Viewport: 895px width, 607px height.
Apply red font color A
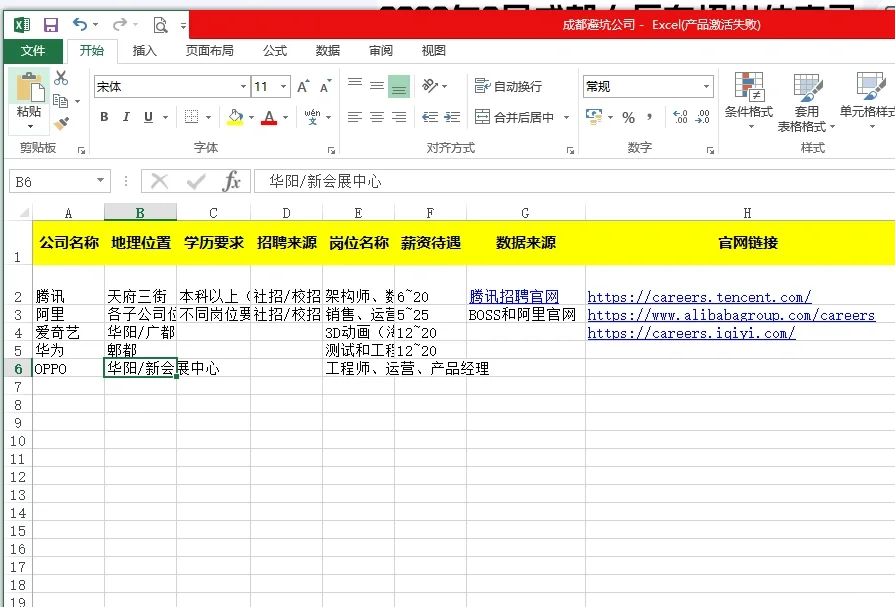coord(269,117)
